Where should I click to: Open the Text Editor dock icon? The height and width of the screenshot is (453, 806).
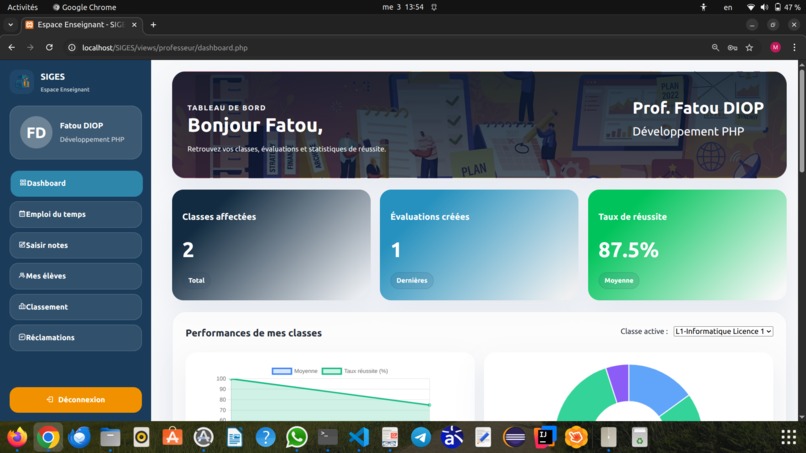click(x=483, y=438)
